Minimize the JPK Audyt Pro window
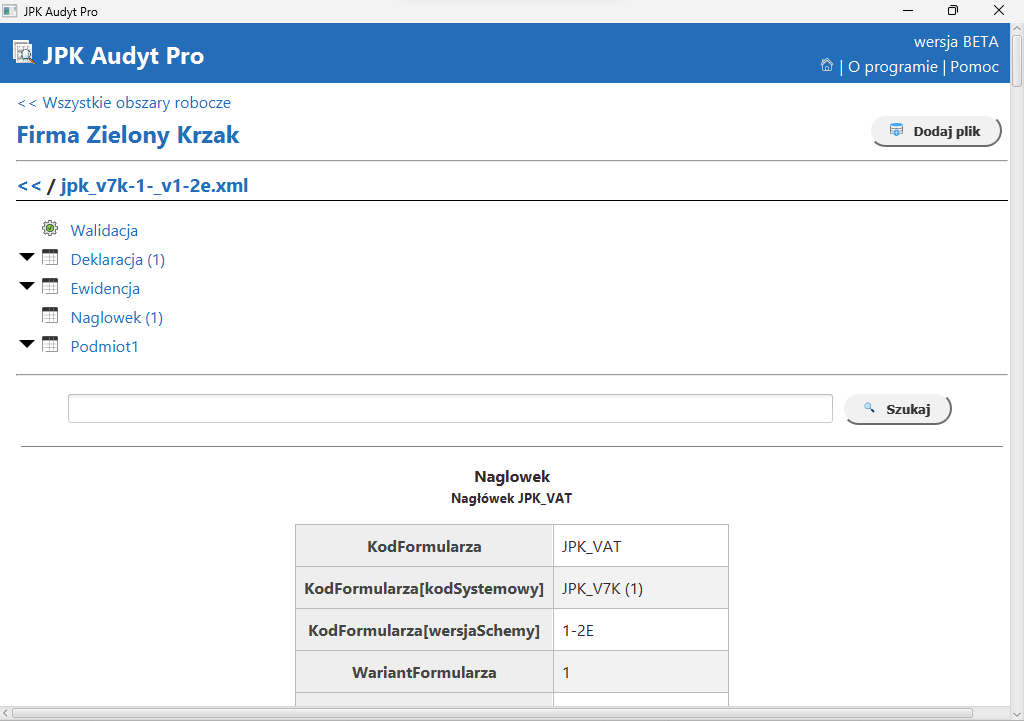This screenshot has width=1024, height=721. 908,10
